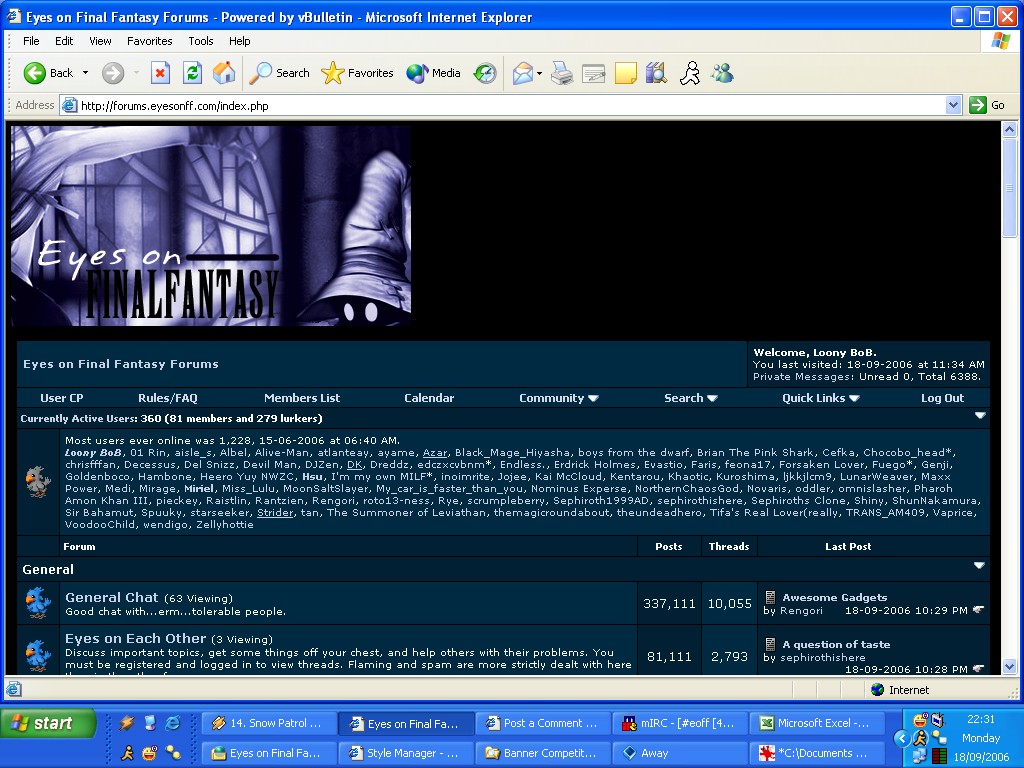View profile of user Azar
The height and width of the screenshot is (768, 1024).
click(x=435, y=453)
